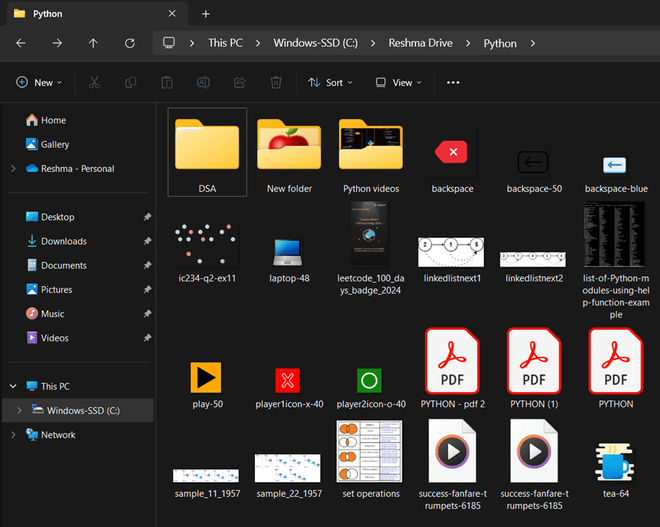
Task: Expand the Network tree node
Action: point(13,435)
